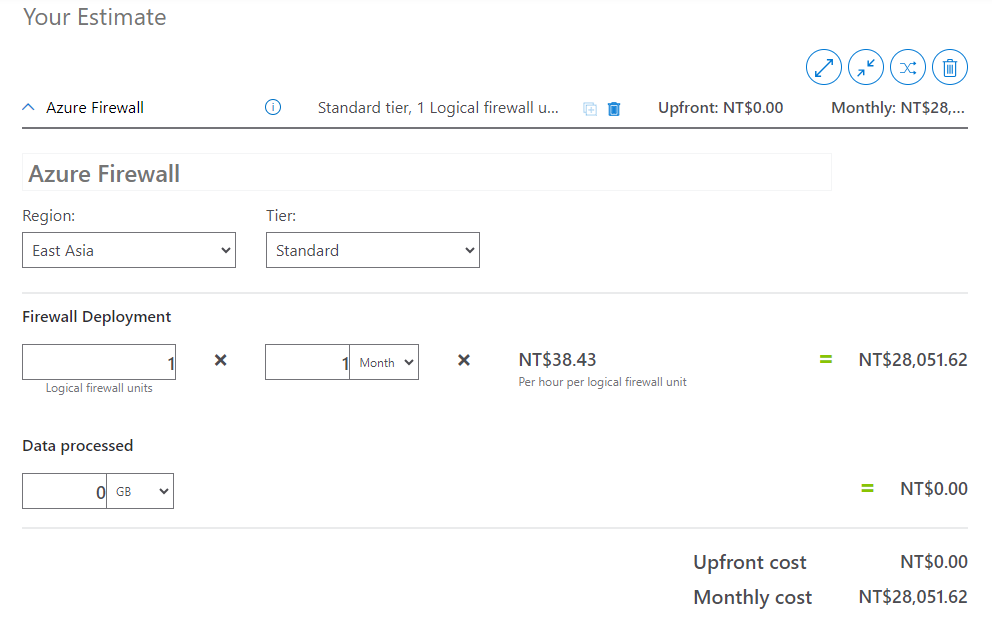Click the Upfront cost NT$0.00 value

[934, 562]
